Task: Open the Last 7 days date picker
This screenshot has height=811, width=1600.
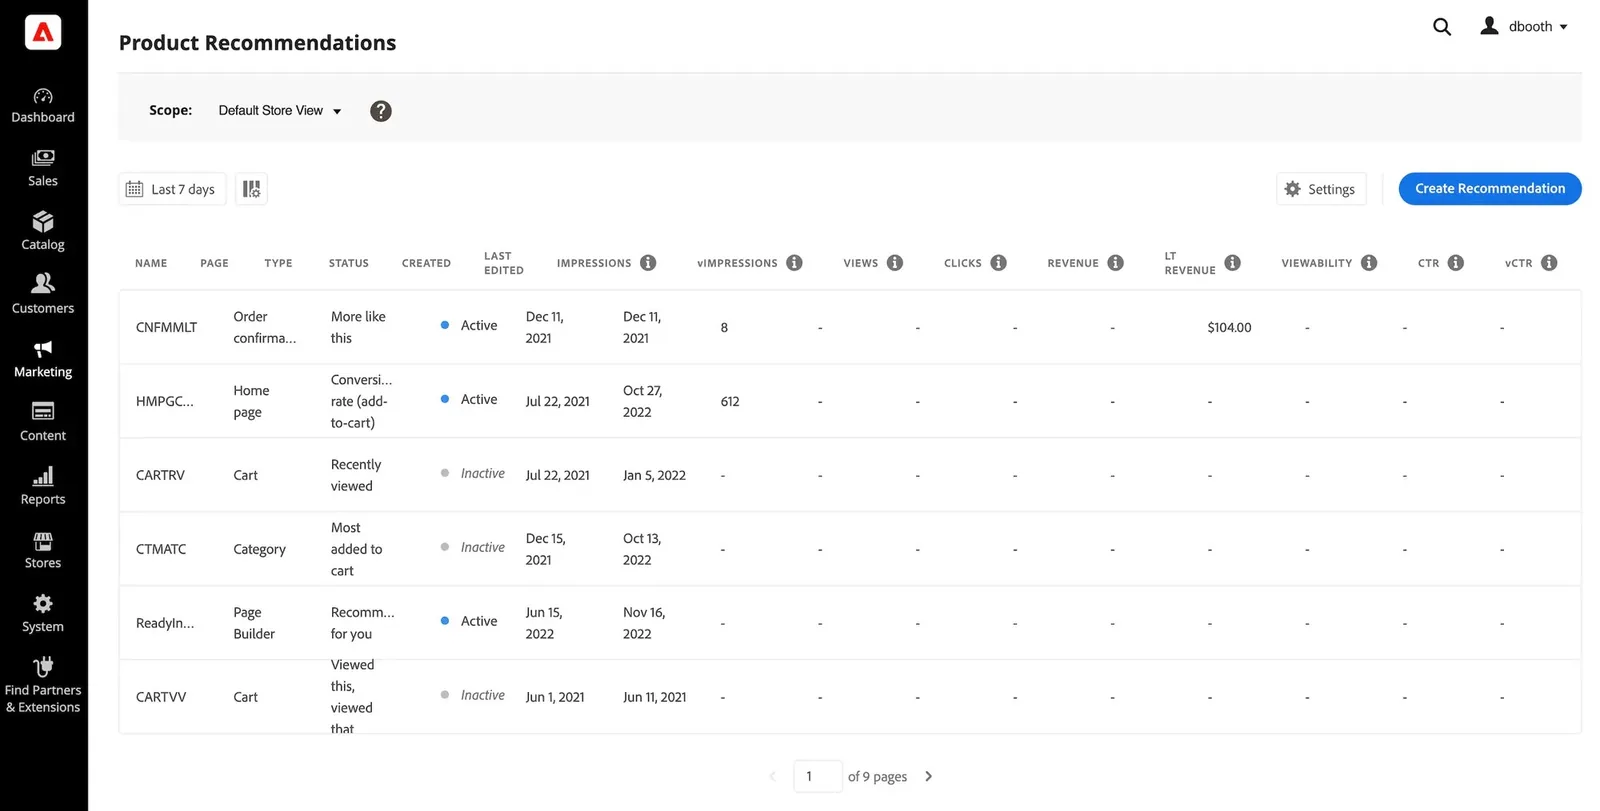Action: click(x=172, y=189)
